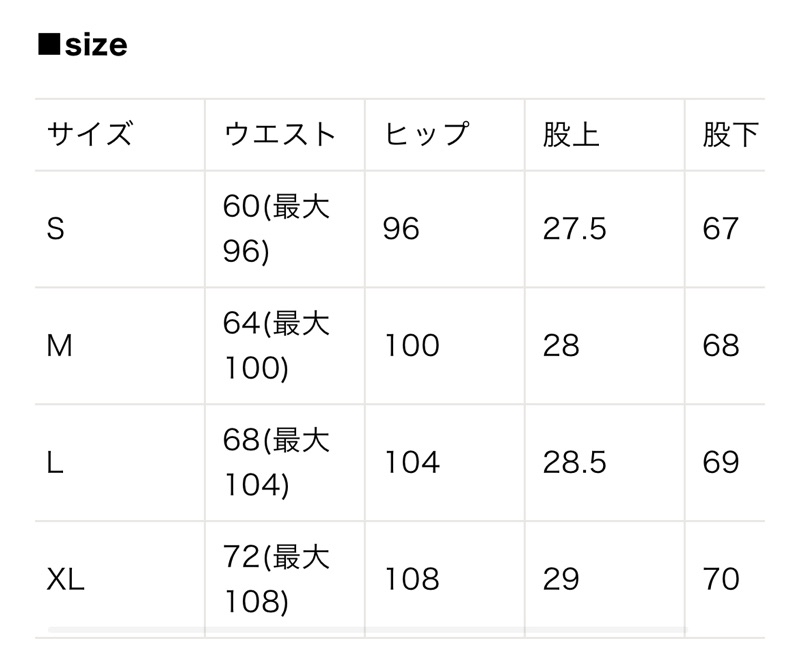Click the waist cell 68(最大104)
The width and height of the screenshot is (800, 663).
[x=276, y=462]
